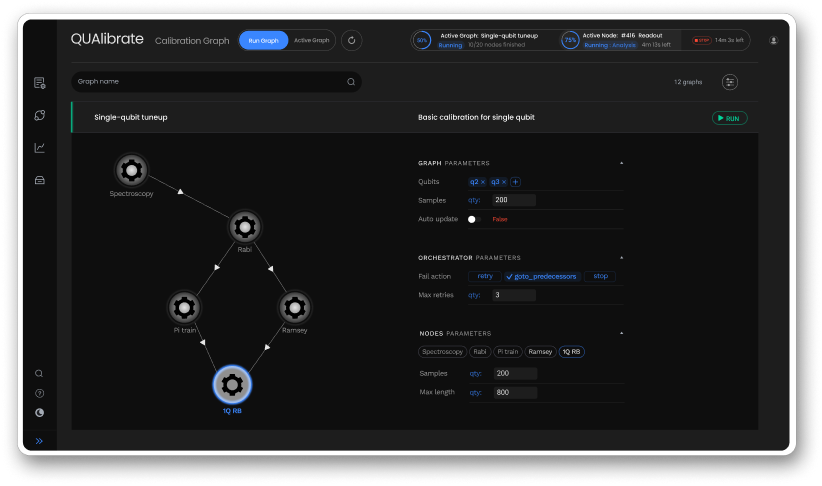Collapse the Orchestrator Parameters section
Screen dimensions: 822x486
pos(621,257)
